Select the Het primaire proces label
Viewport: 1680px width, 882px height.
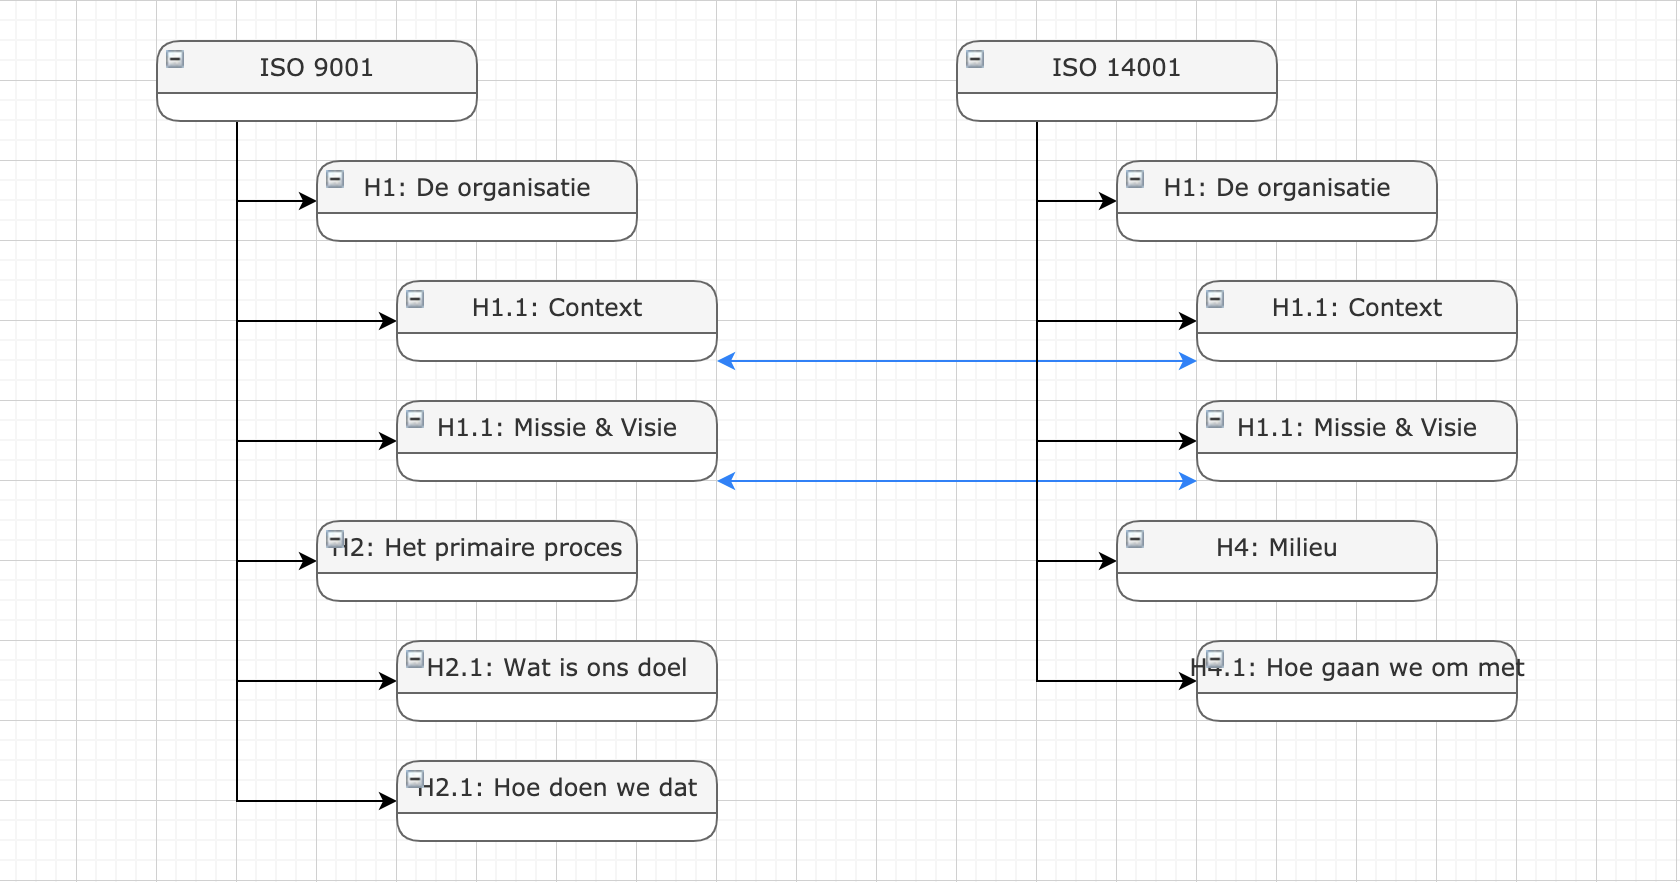coord(477,548)
